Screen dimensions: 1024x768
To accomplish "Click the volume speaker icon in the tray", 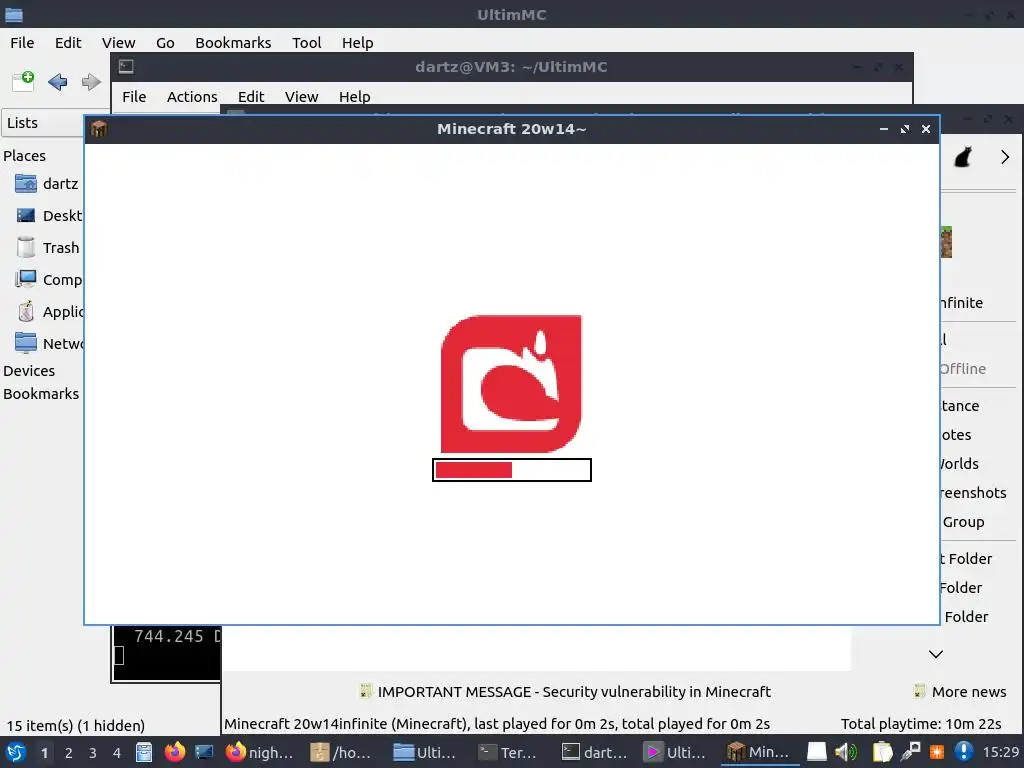I will (x=846, y=752).
